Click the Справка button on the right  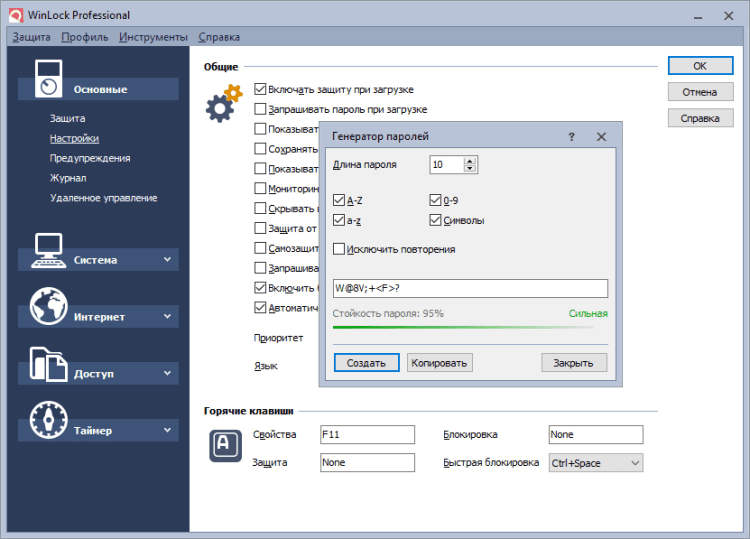[700, 118]
